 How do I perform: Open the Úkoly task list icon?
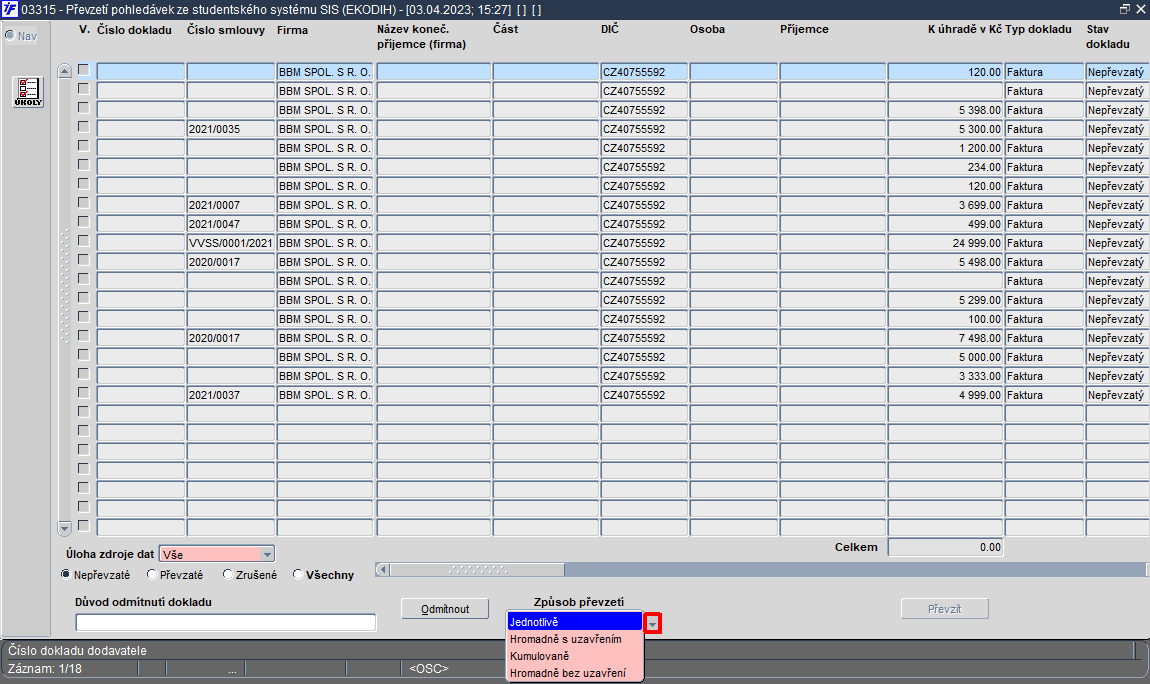(28, 92)
